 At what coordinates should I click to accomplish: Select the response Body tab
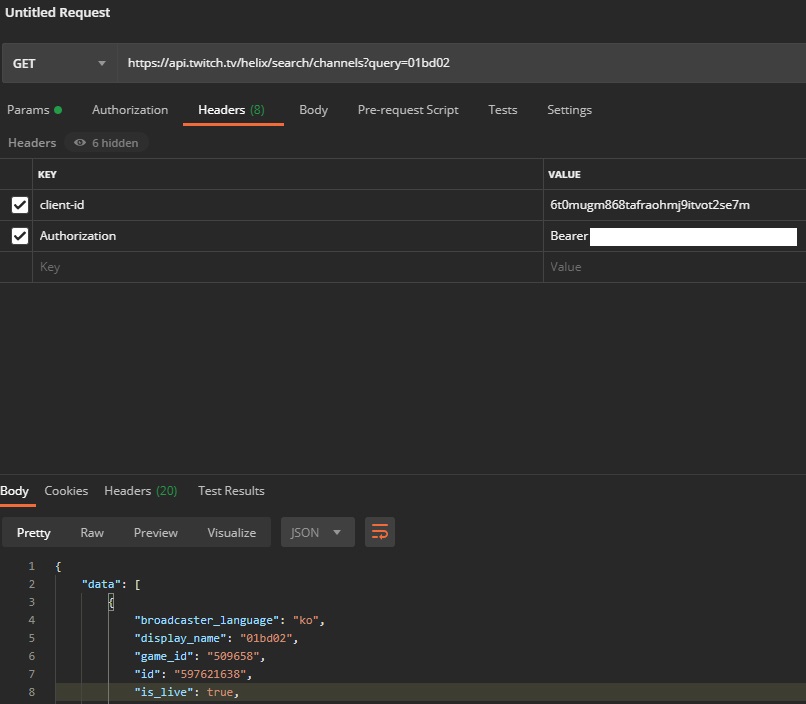[x=14, y=491]
